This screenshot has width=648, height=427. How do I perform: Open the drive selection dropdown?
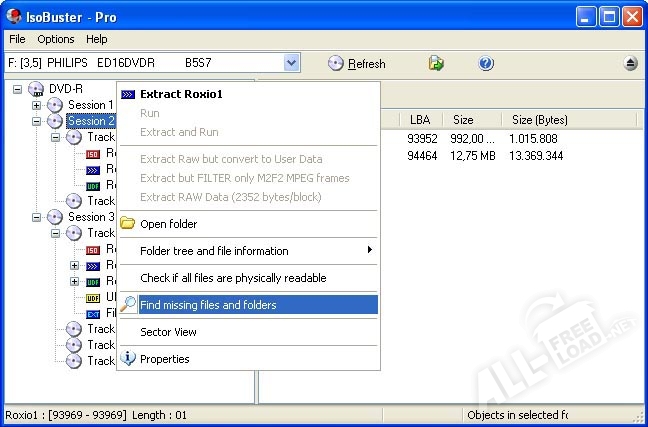click(291, 63)
